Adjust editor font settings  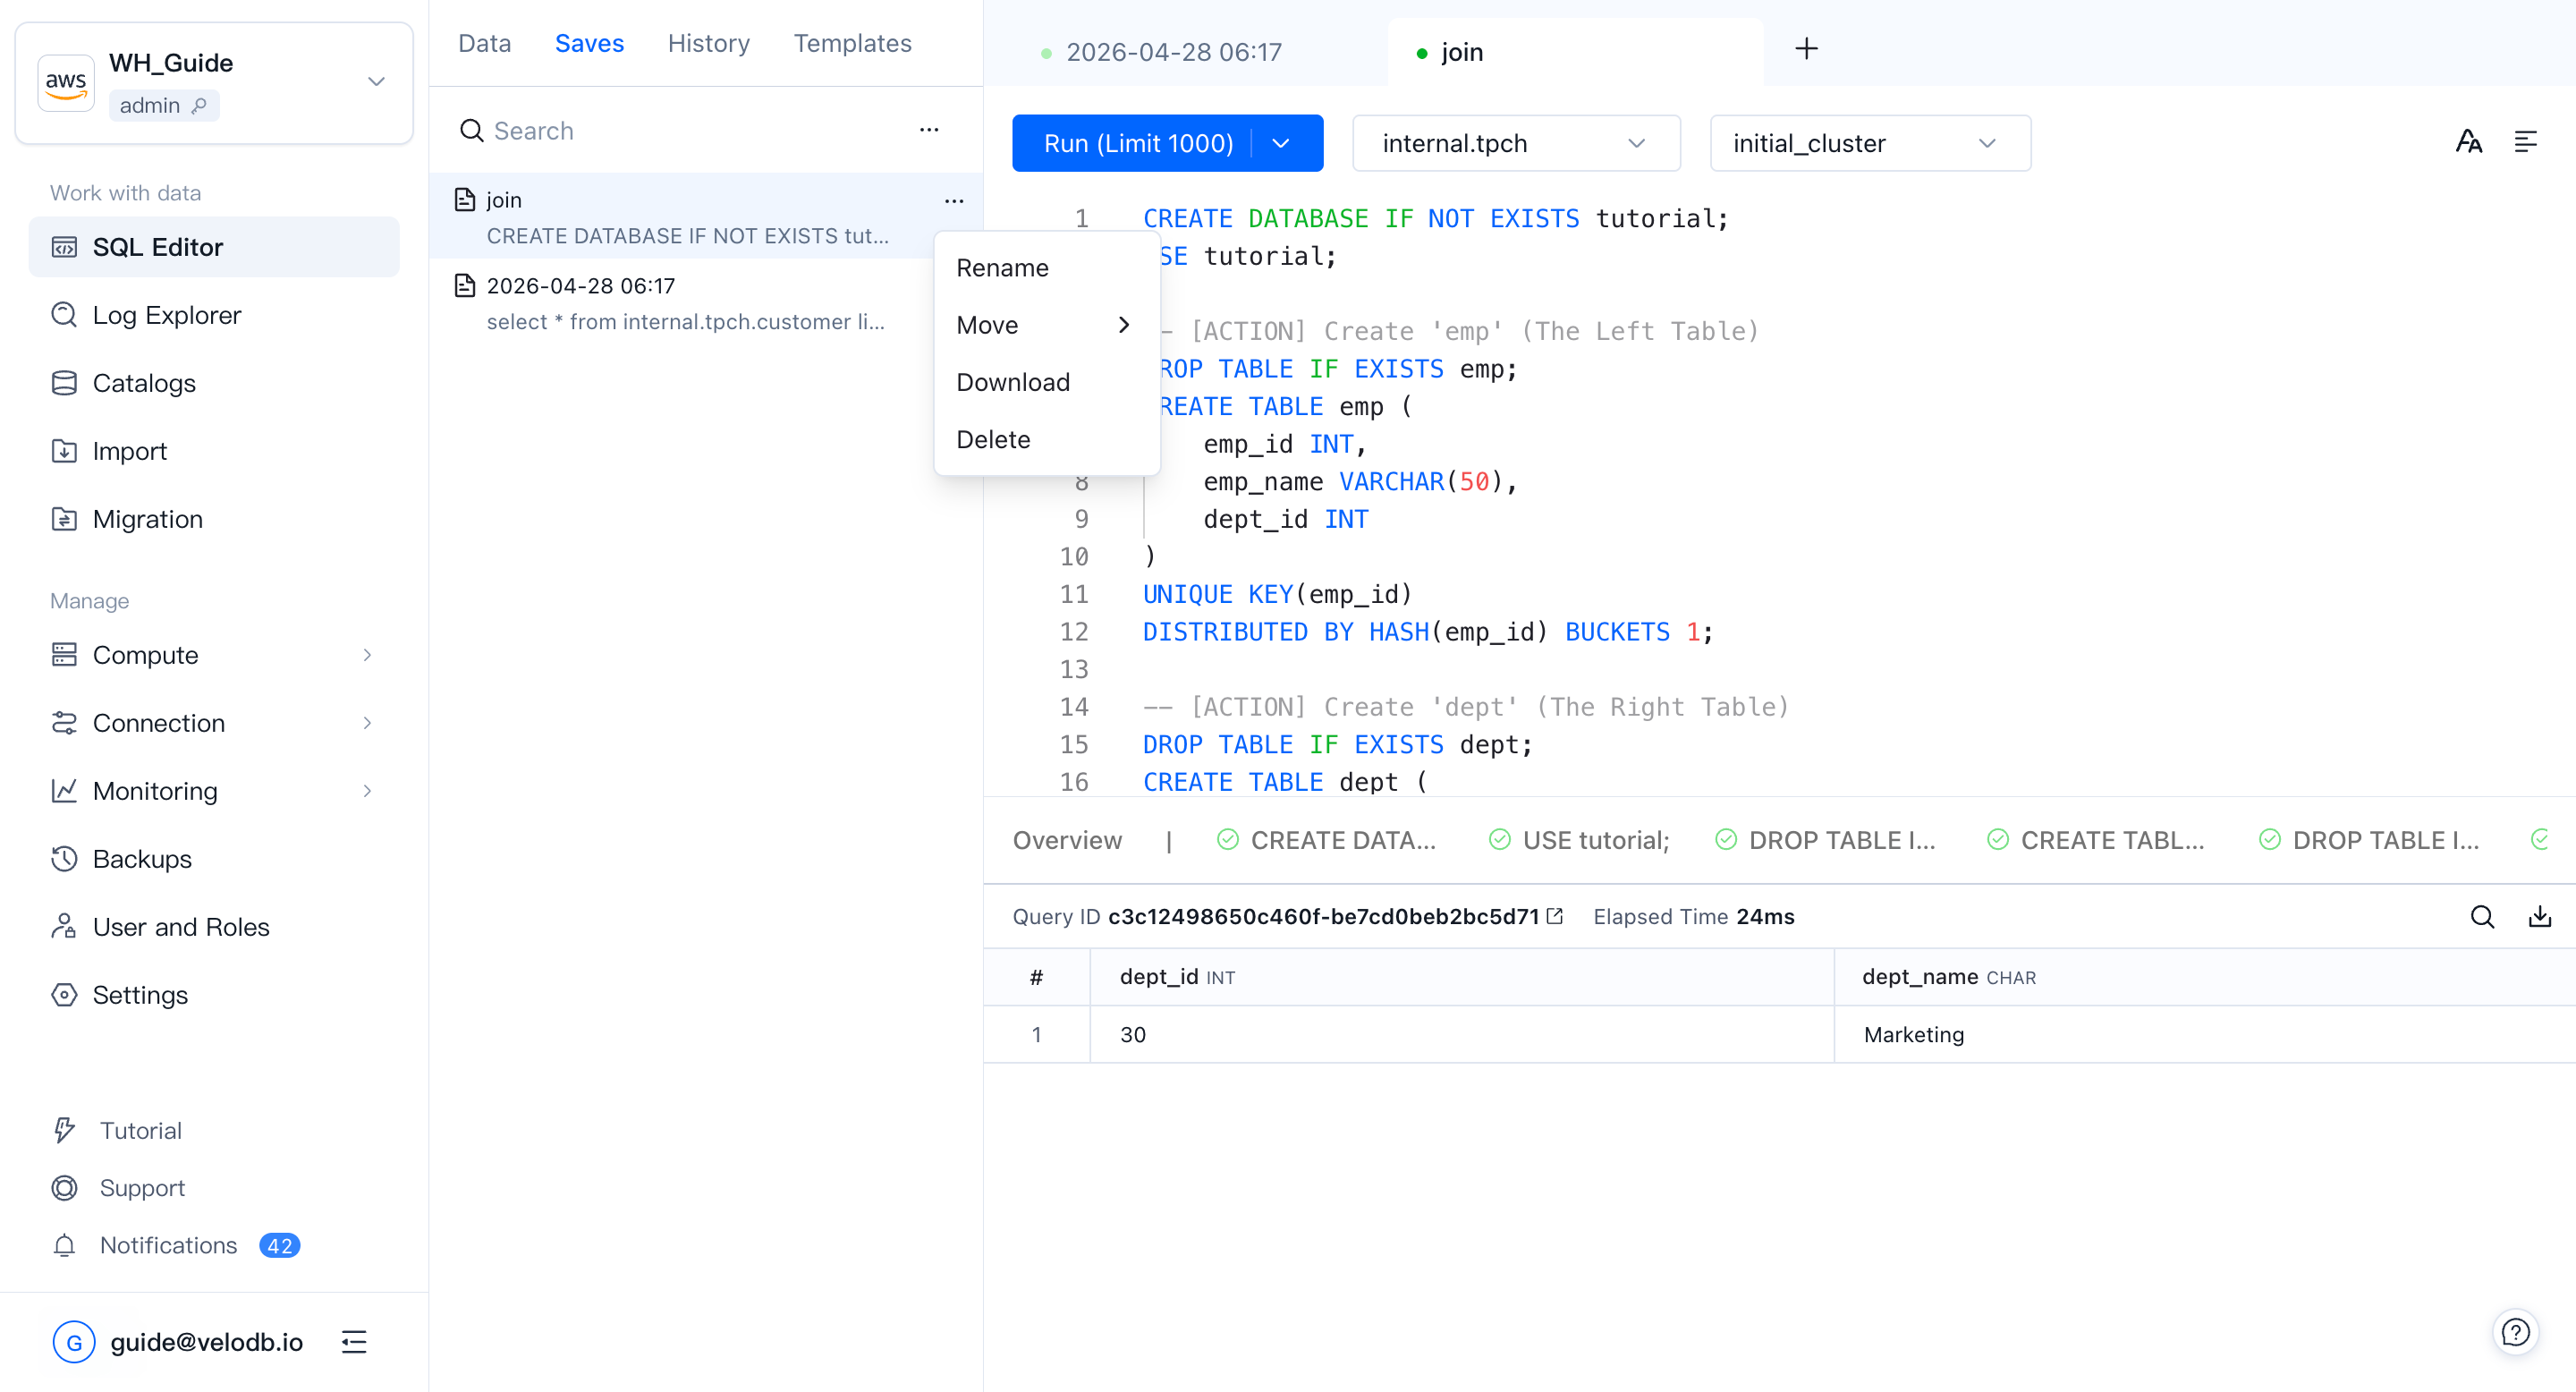click(2469, 141)
